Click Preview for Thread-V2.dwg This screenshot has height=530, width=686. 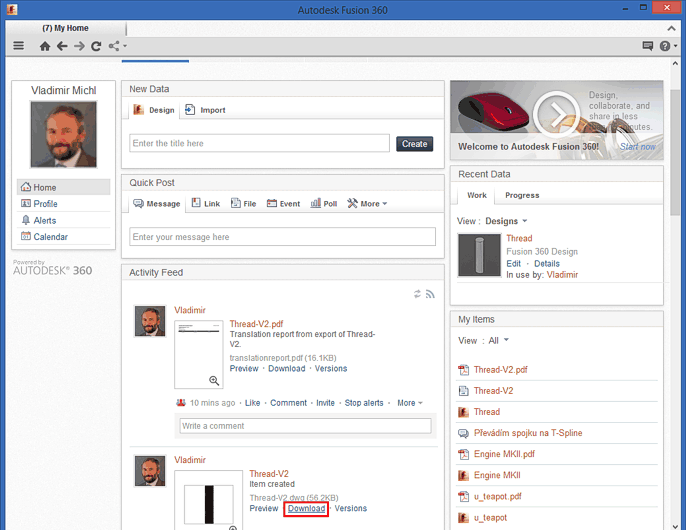coord(263,508)
